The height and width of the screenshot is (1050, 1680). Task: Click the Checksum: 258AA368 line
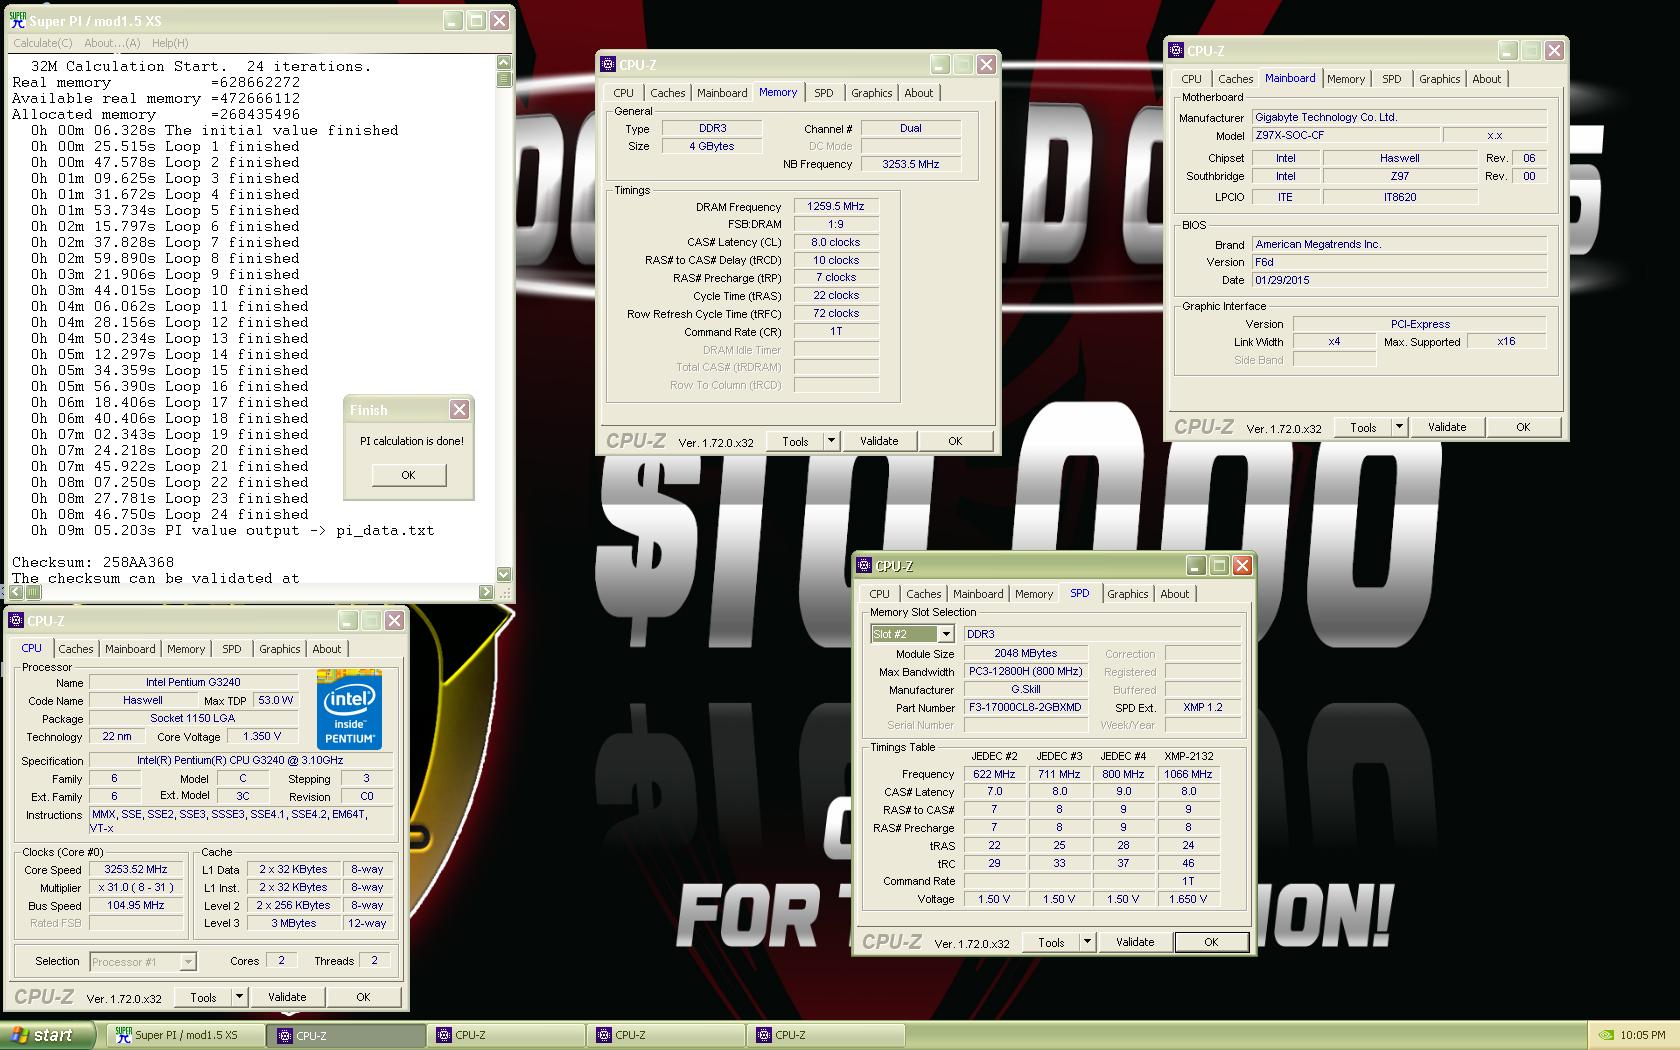(93, 562)
